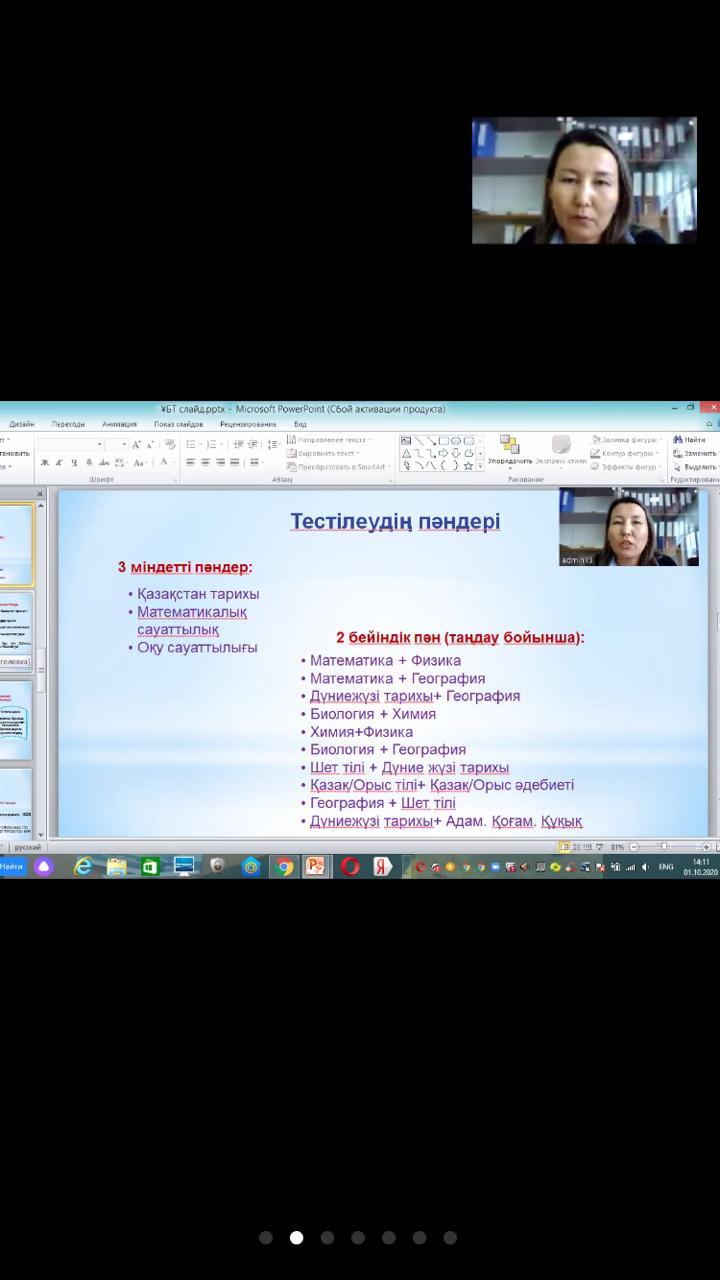Image resolution: width=720 pixels, height=1280 pixels.
Task: Expand Контур фигуры shape outline dropdown
Action: pos(625,453)
